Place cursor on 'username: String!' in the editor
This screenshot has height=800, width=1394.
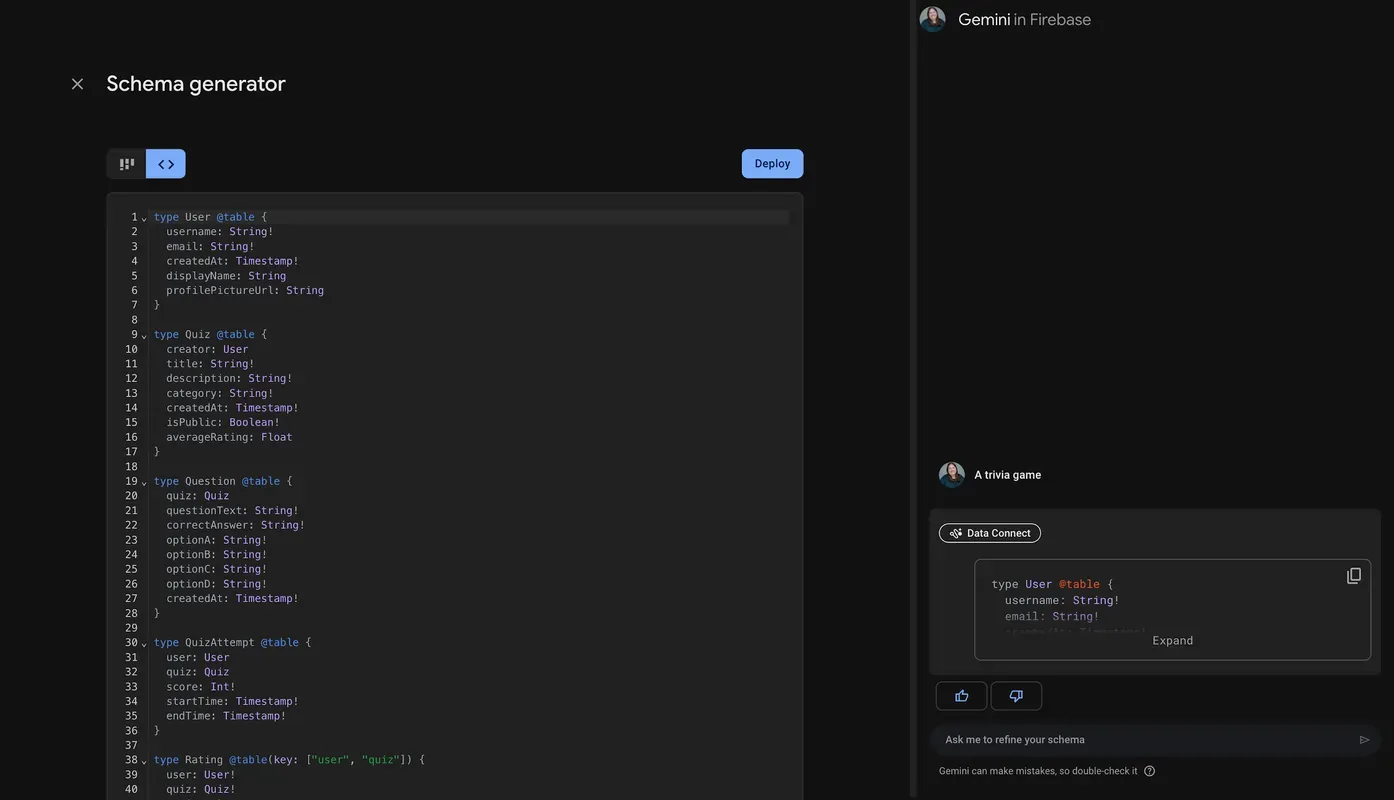pyautogui.click(x=220, y=232)
